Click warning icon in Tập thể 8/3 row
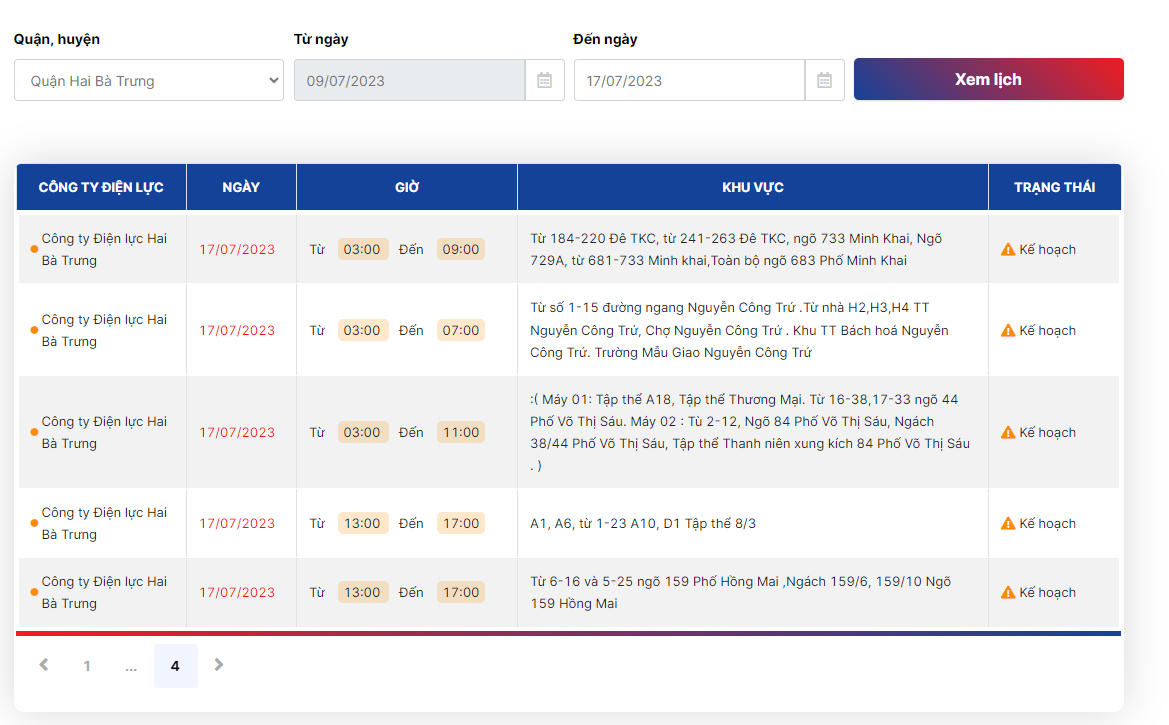 point(1008,524)
